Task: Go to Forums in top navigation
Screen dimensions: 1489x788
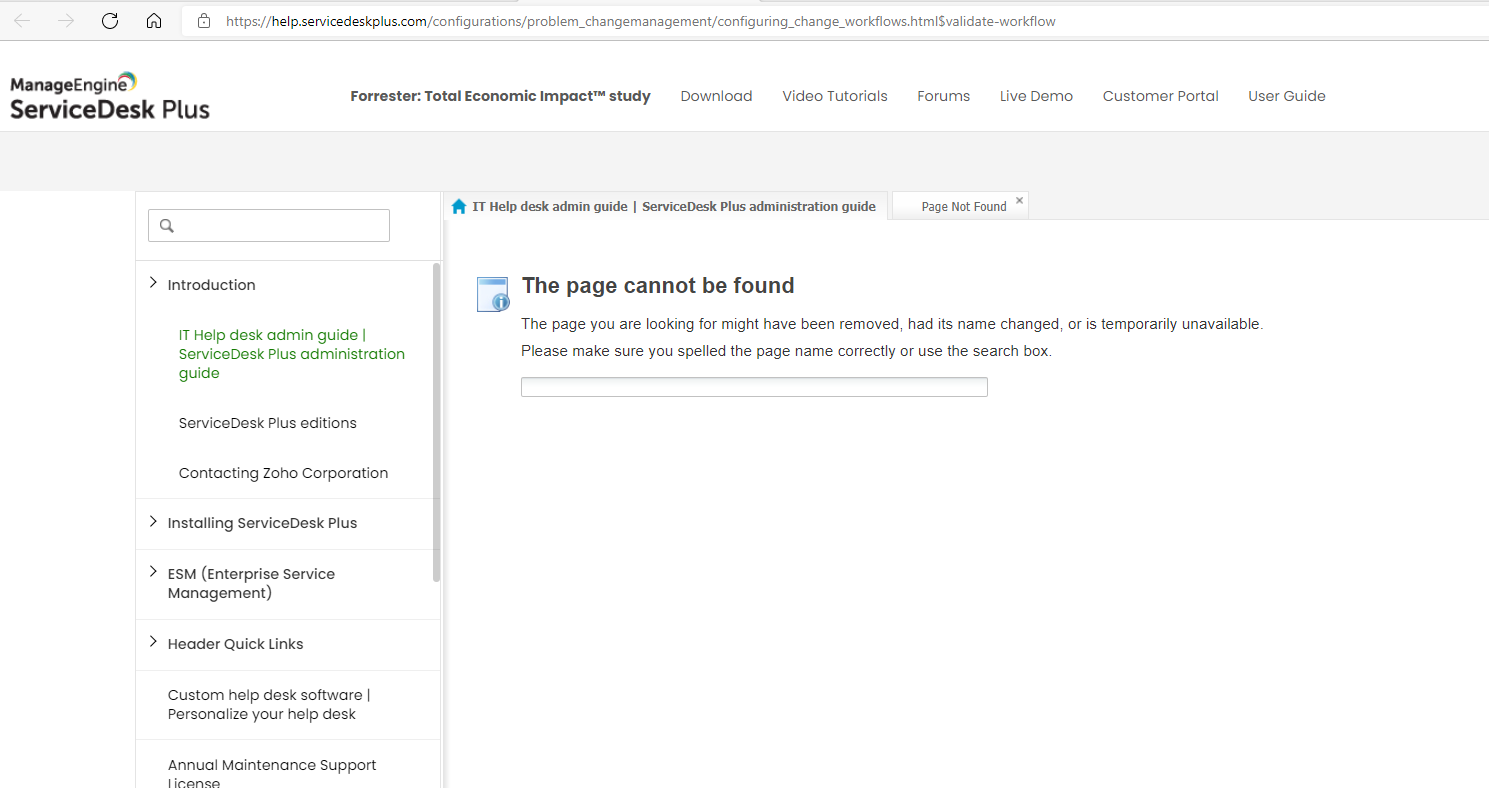Action: pyautogui.click(x=943, y=96)
